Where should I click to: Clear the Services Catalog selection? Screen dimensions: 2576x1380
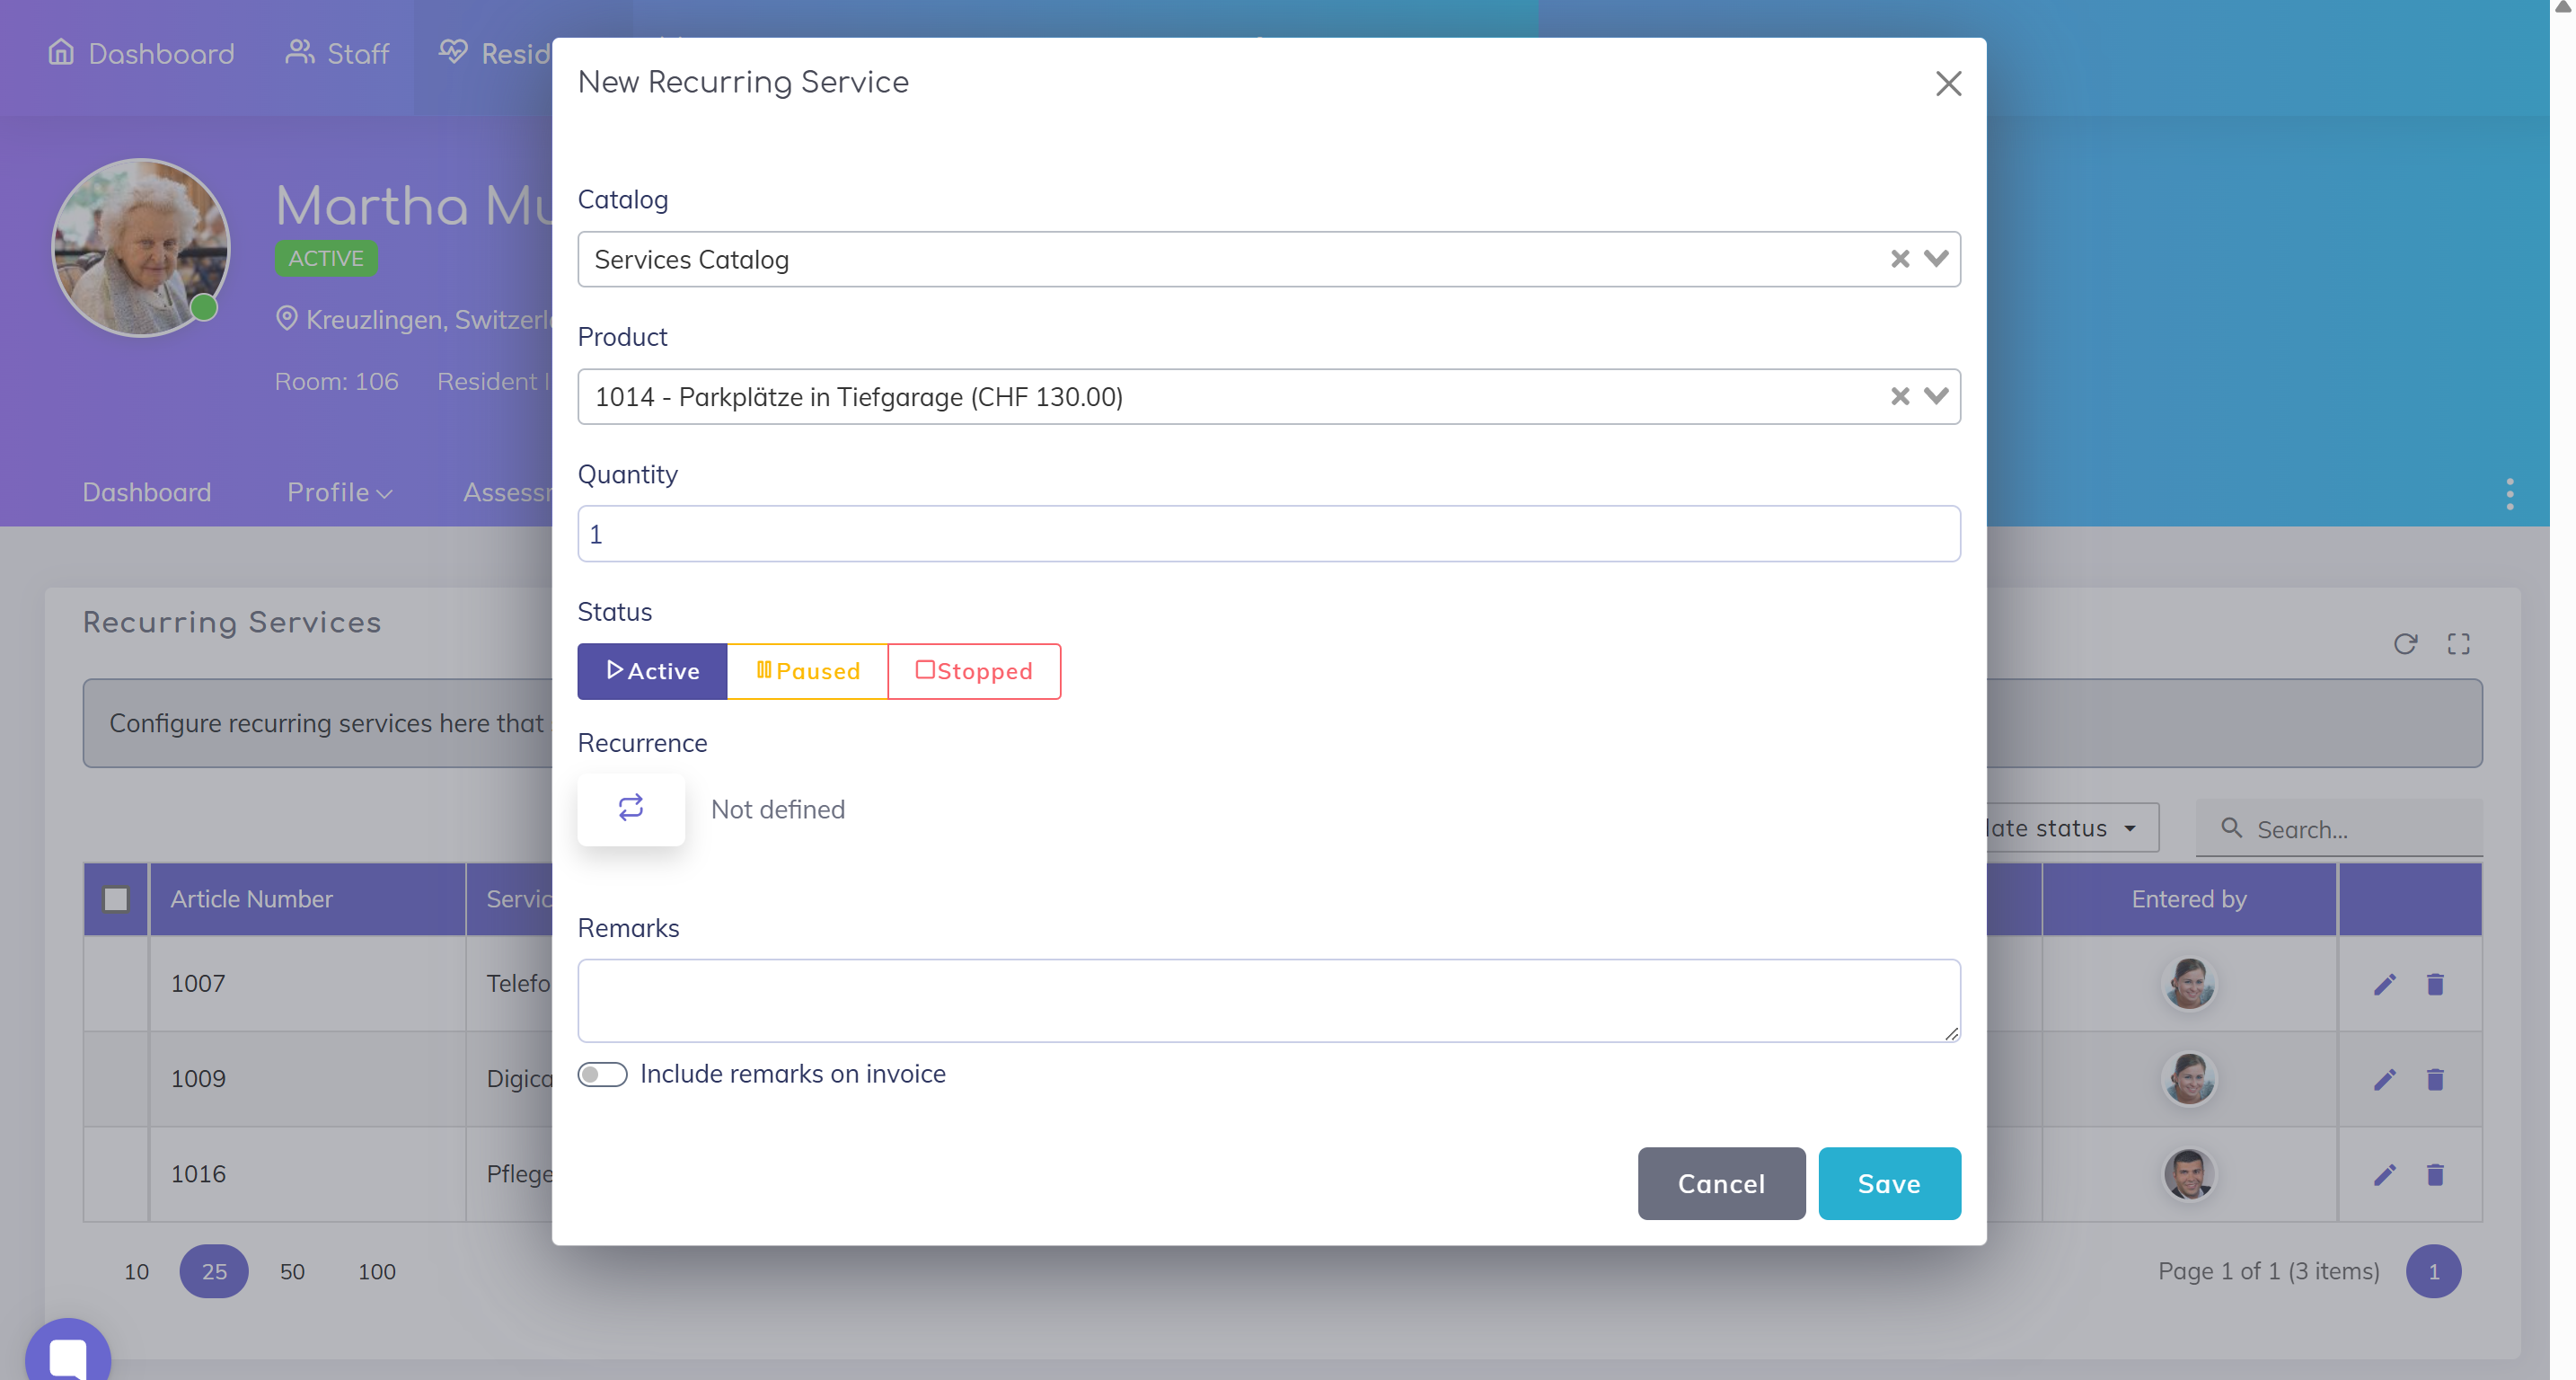click(1899, 259)
